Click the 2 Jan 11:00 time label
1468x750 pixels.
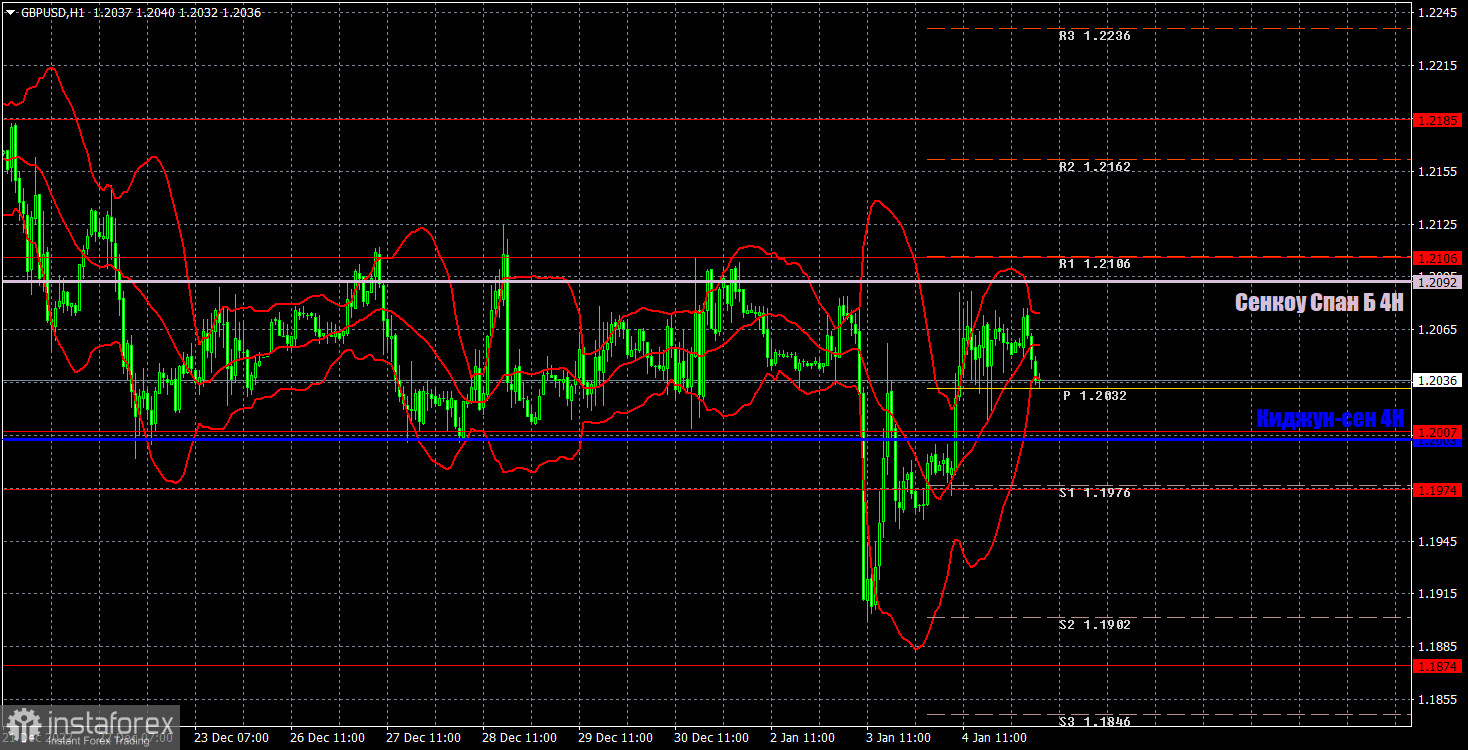click(x=803, y=738)
